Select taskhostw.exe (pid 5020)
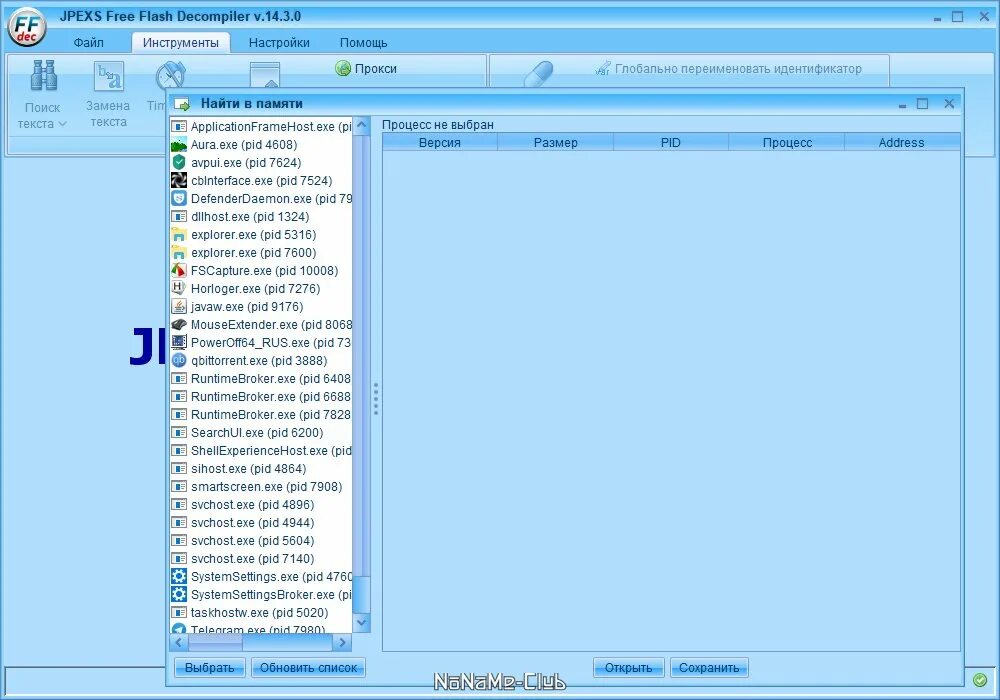Viewport: 1000px width, 700px height. pos(261,613)
